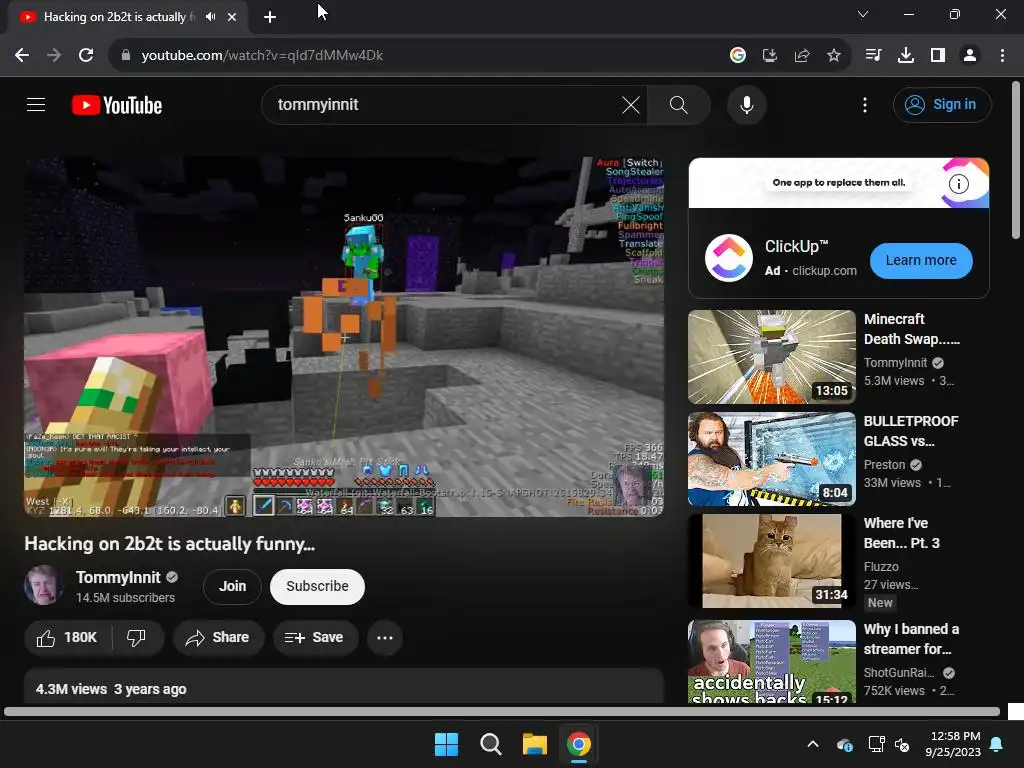Click the magnifier search button
The height and width of the screenshot is (768, 1024).
(679, 104)
